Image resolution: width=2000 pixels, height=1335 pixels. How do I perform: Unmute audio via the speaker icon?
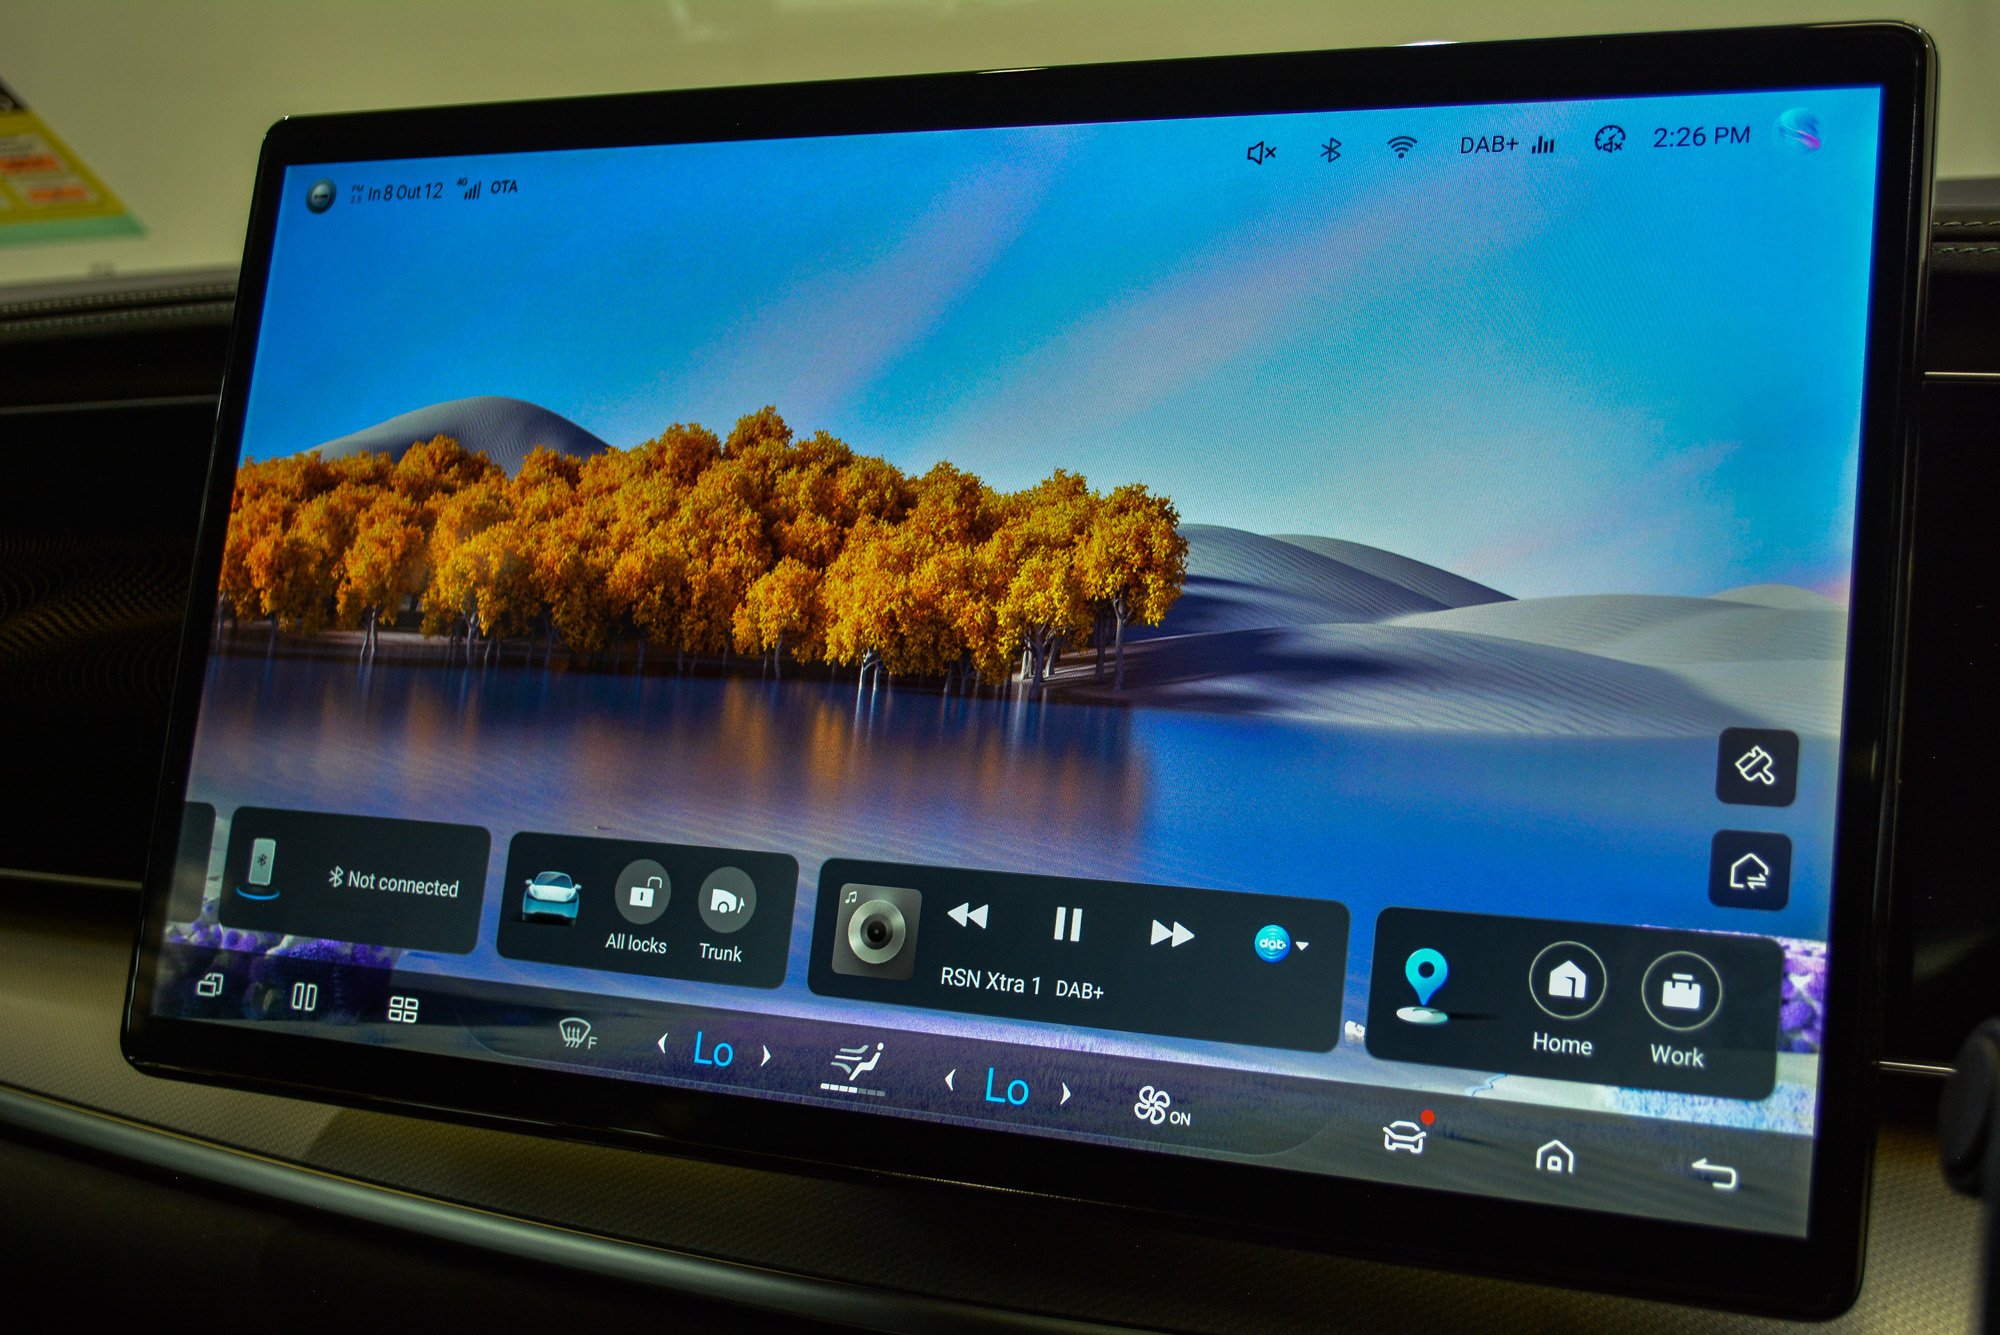click(1260, 153)
